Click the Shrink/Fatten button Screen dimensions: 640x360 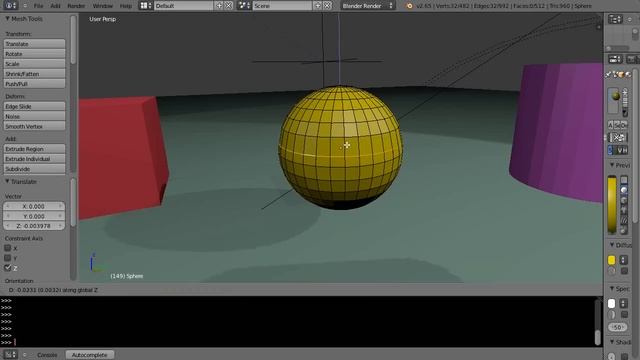pos(34,74)
